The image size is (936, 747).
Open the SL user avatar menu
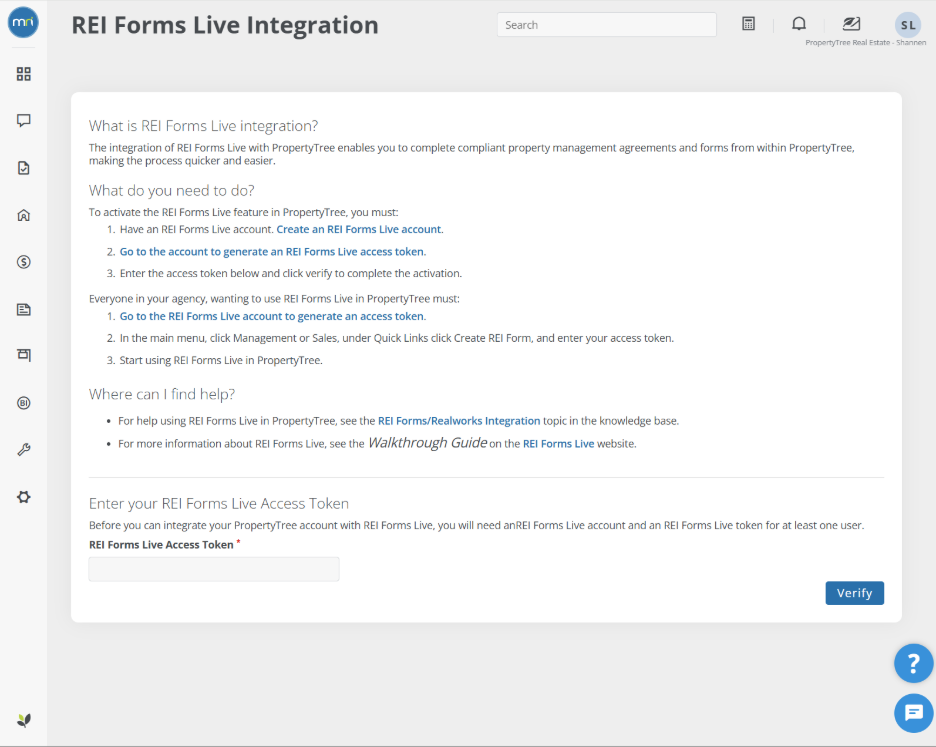click(x=908, y=24)
